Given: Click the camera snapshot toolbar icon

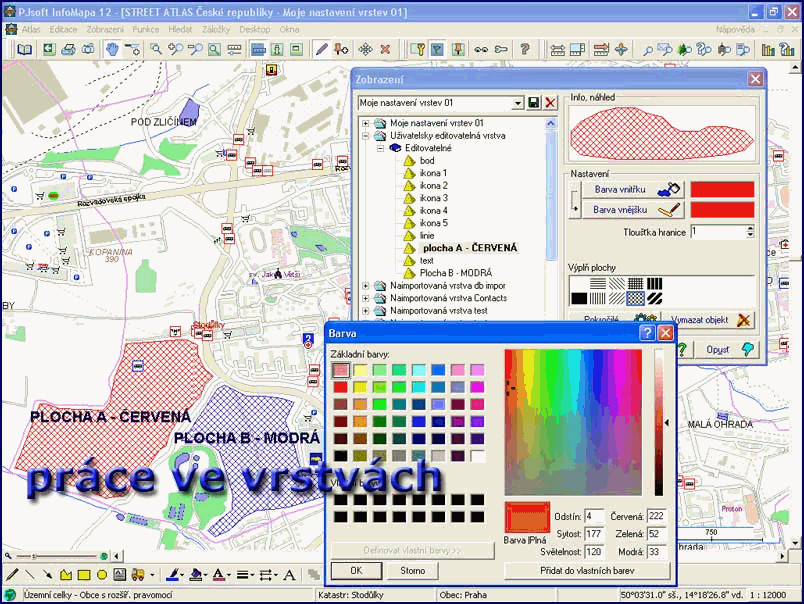Looking at the screenshot, I should [x=89, y=49].
